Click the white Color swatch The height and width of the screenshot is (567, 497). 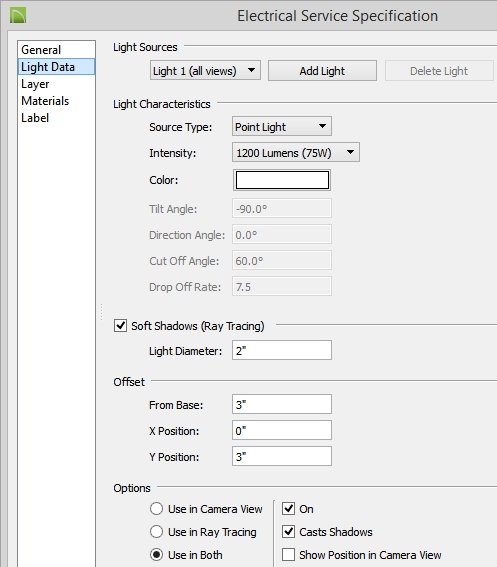point(282,180)
